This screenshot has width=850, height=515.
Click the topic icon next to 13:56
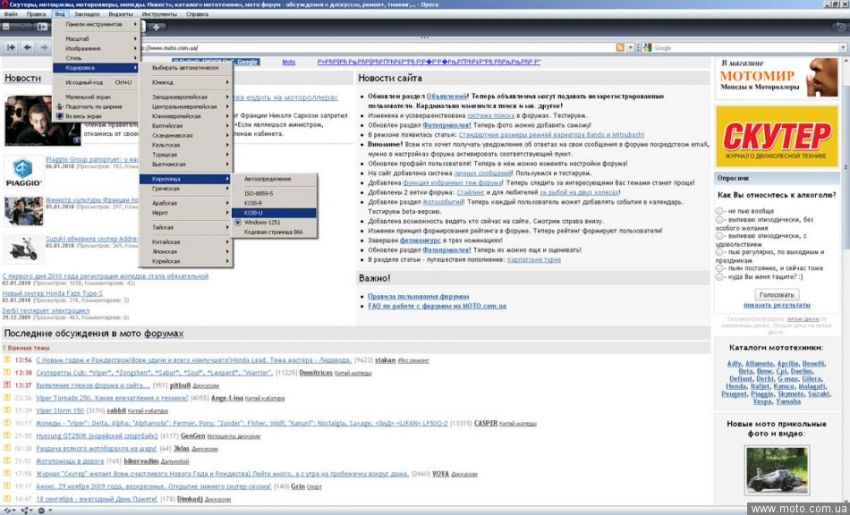pos(7,359)
